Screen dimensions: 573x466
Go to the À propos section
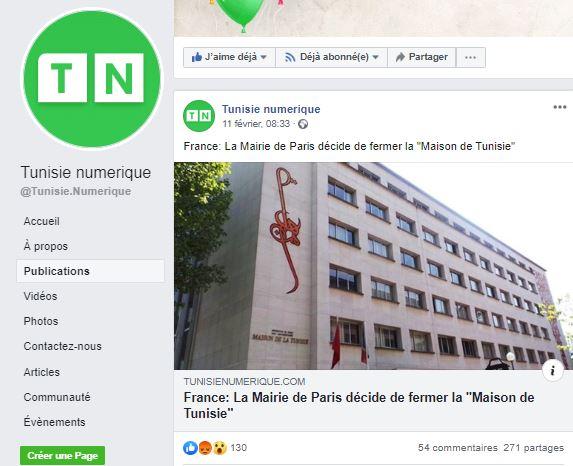point(46,246)
